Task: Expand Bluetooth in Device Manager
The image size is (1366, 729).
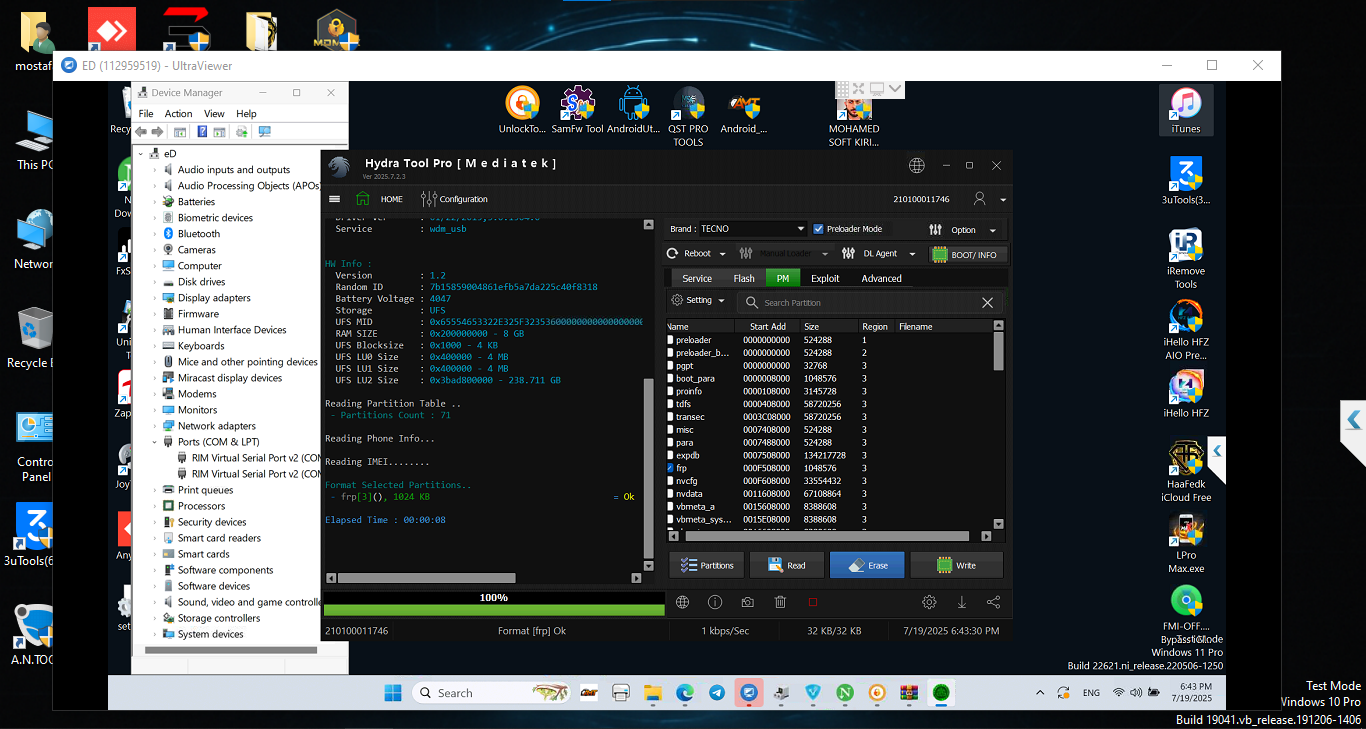Action: (155, 234)
